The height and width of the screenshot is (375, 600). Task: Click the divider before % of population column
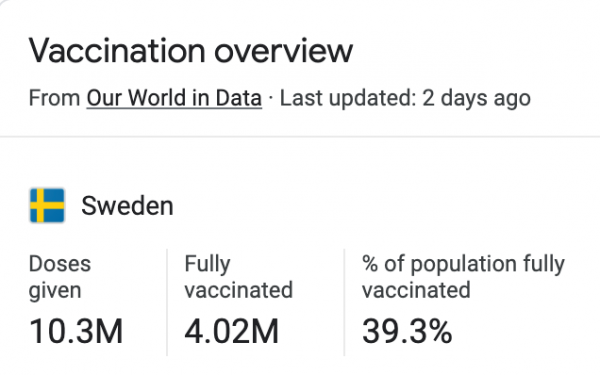click(x=344, y=302)
